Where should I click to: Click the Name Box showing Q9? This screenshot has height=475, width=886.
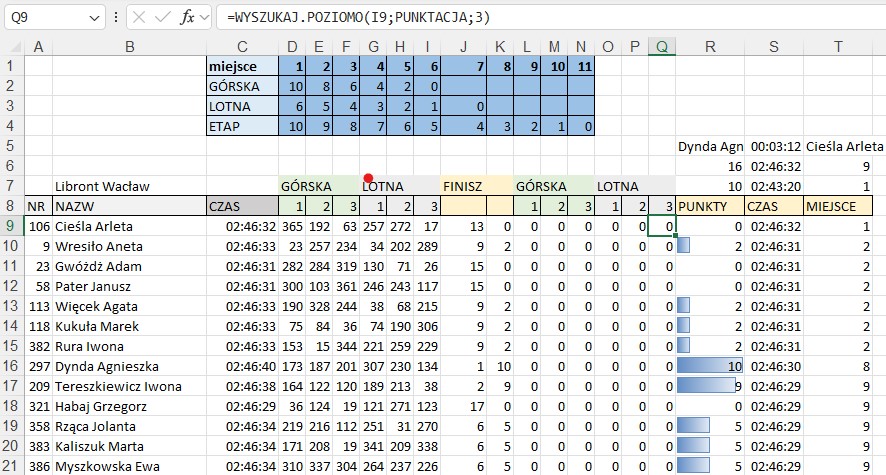45,18
